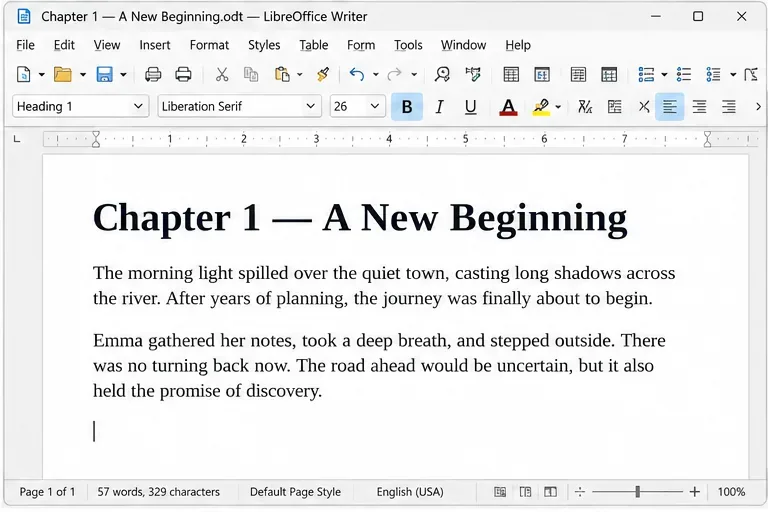Click the printer icon beside the Cut scissors

(x=183, y=74)
